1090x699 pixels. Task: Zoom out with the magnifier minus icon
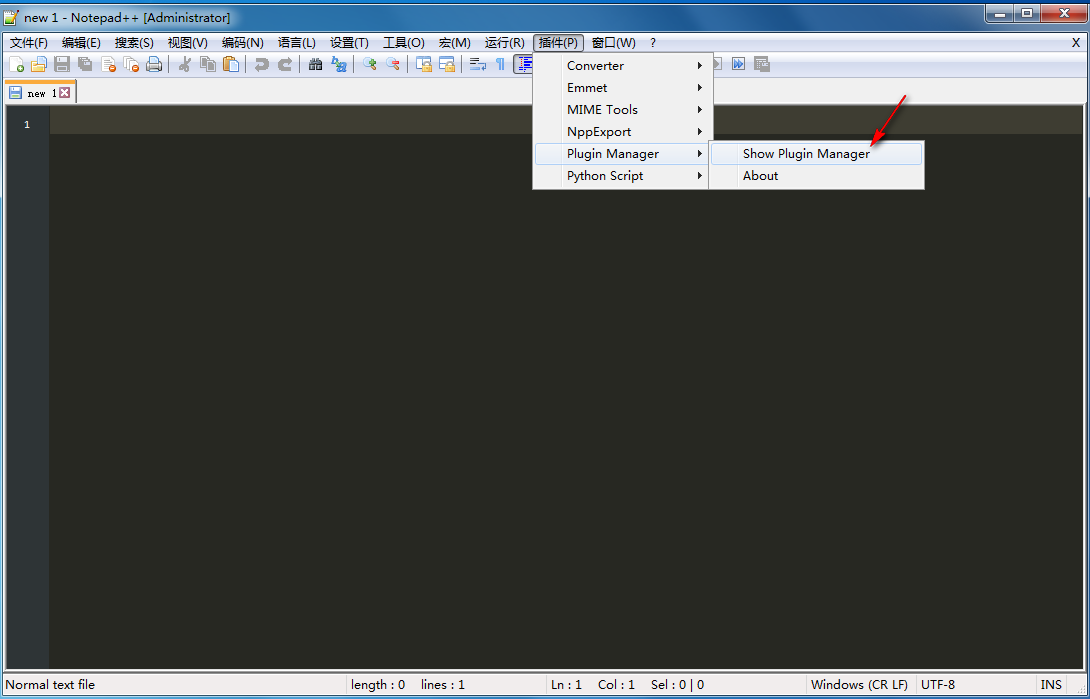point(393,65)
